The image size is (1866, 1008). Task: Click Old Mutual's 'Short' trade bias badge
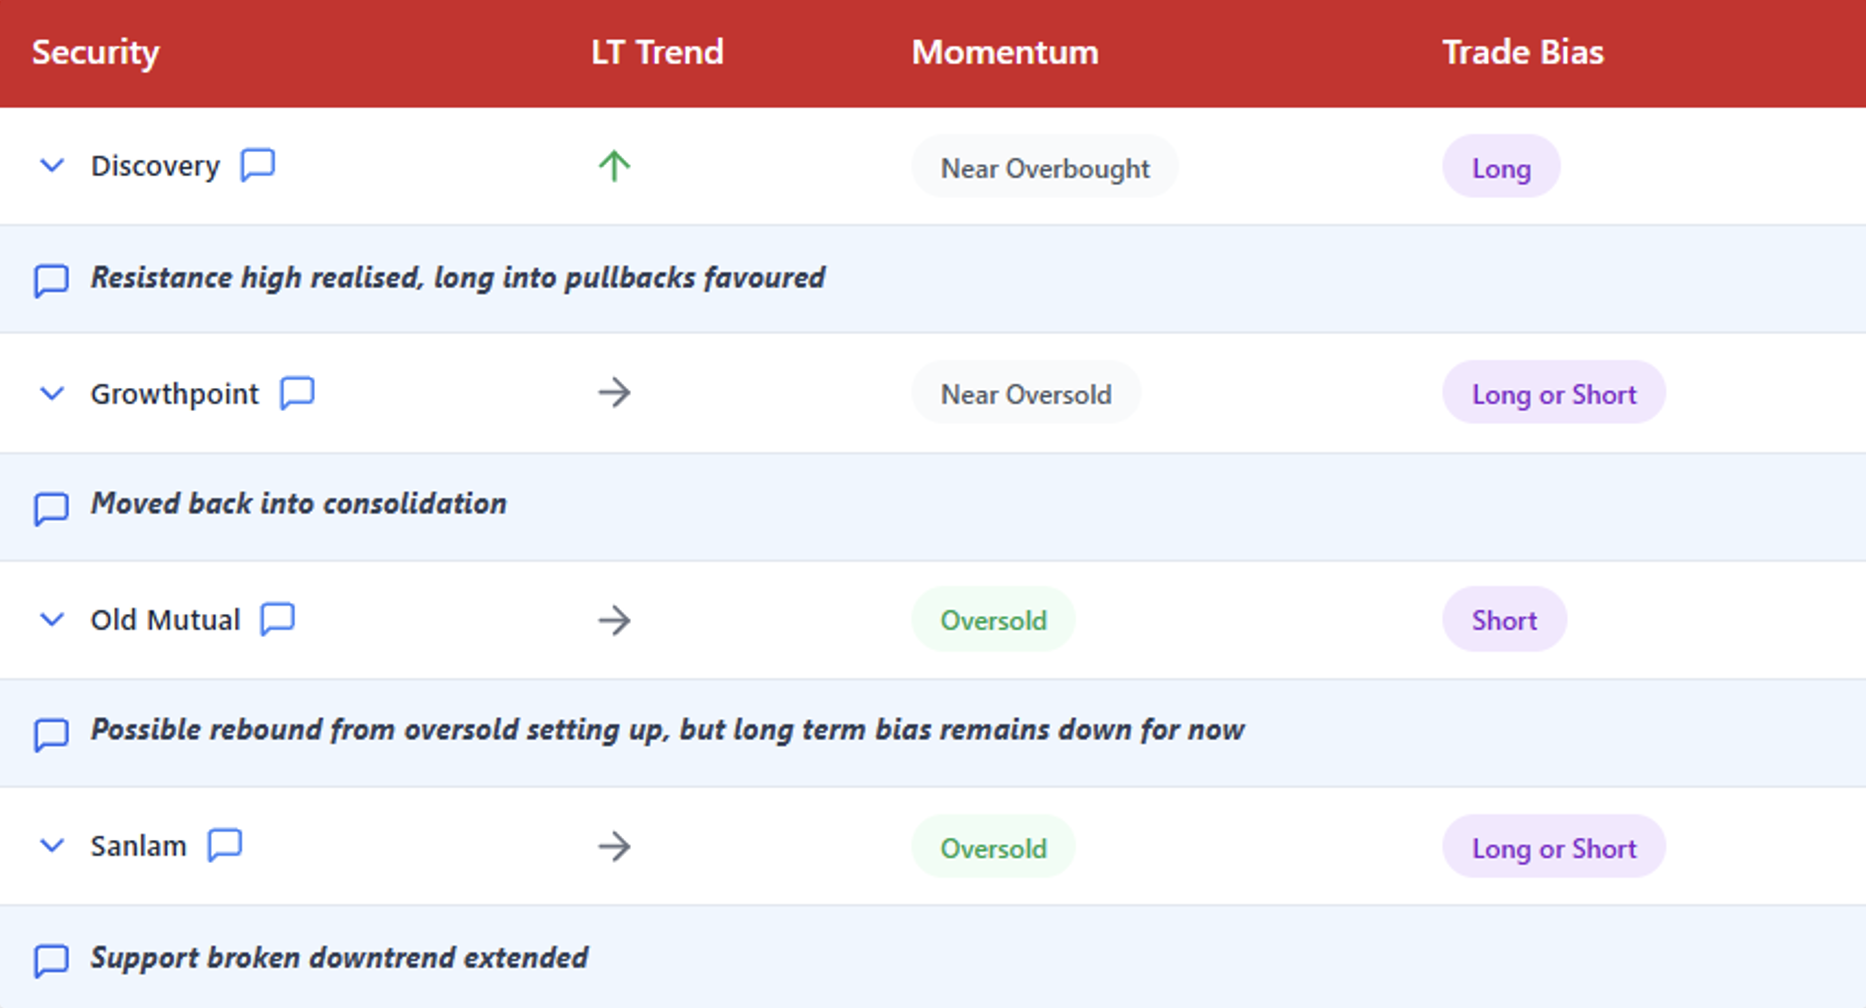(x=1504, y=620)
